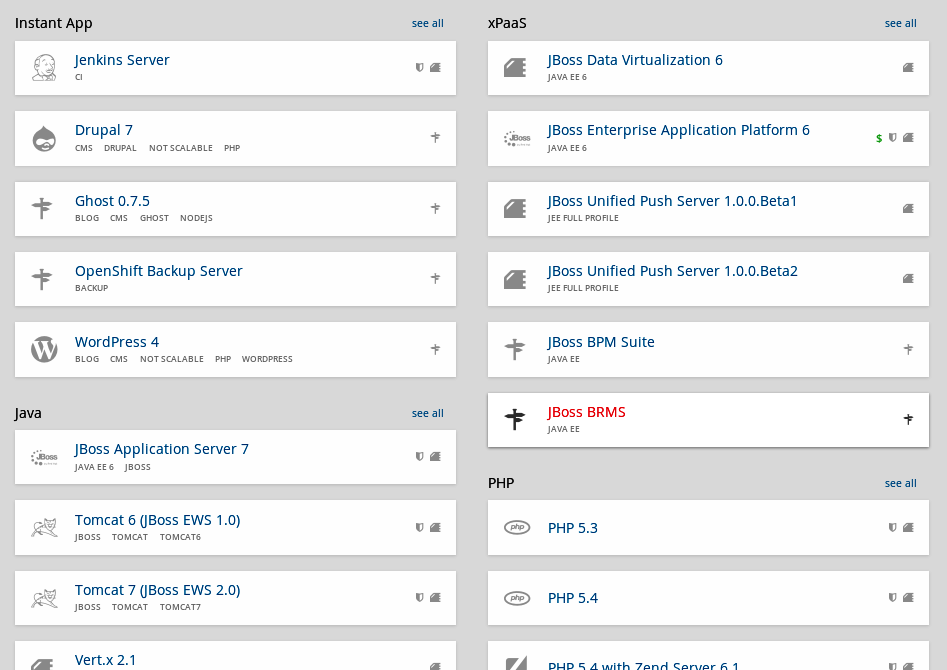The width and height of the screenshot is (947, 670).
Task: Click the quickstart icon right of JBoss BPM Suite
Action: pos(908,349)
